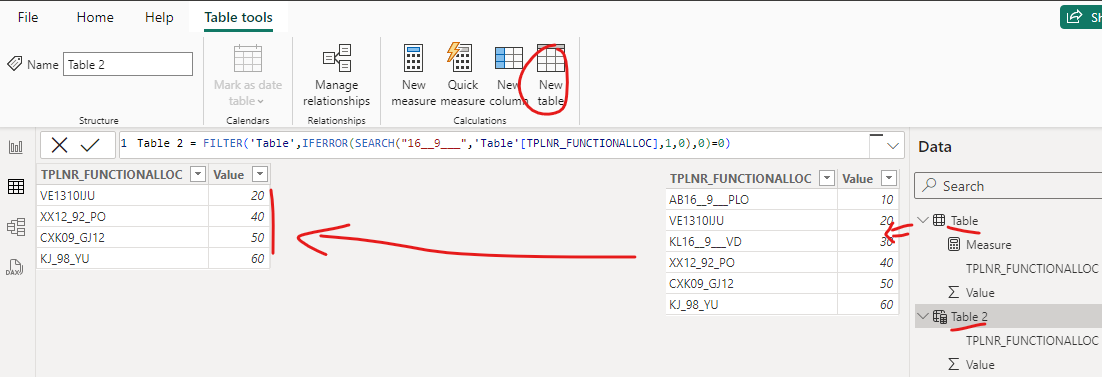1102x377 pixels.
Task: Open Quick measure
Action: (462, 76)
